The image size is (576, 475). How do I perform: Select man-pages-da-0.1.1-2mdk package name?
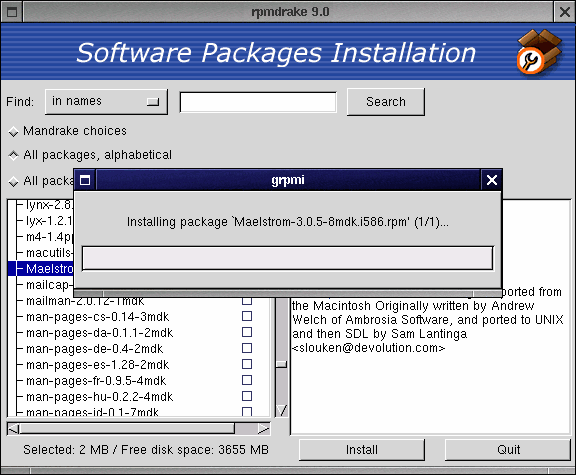tap(100, 333)
